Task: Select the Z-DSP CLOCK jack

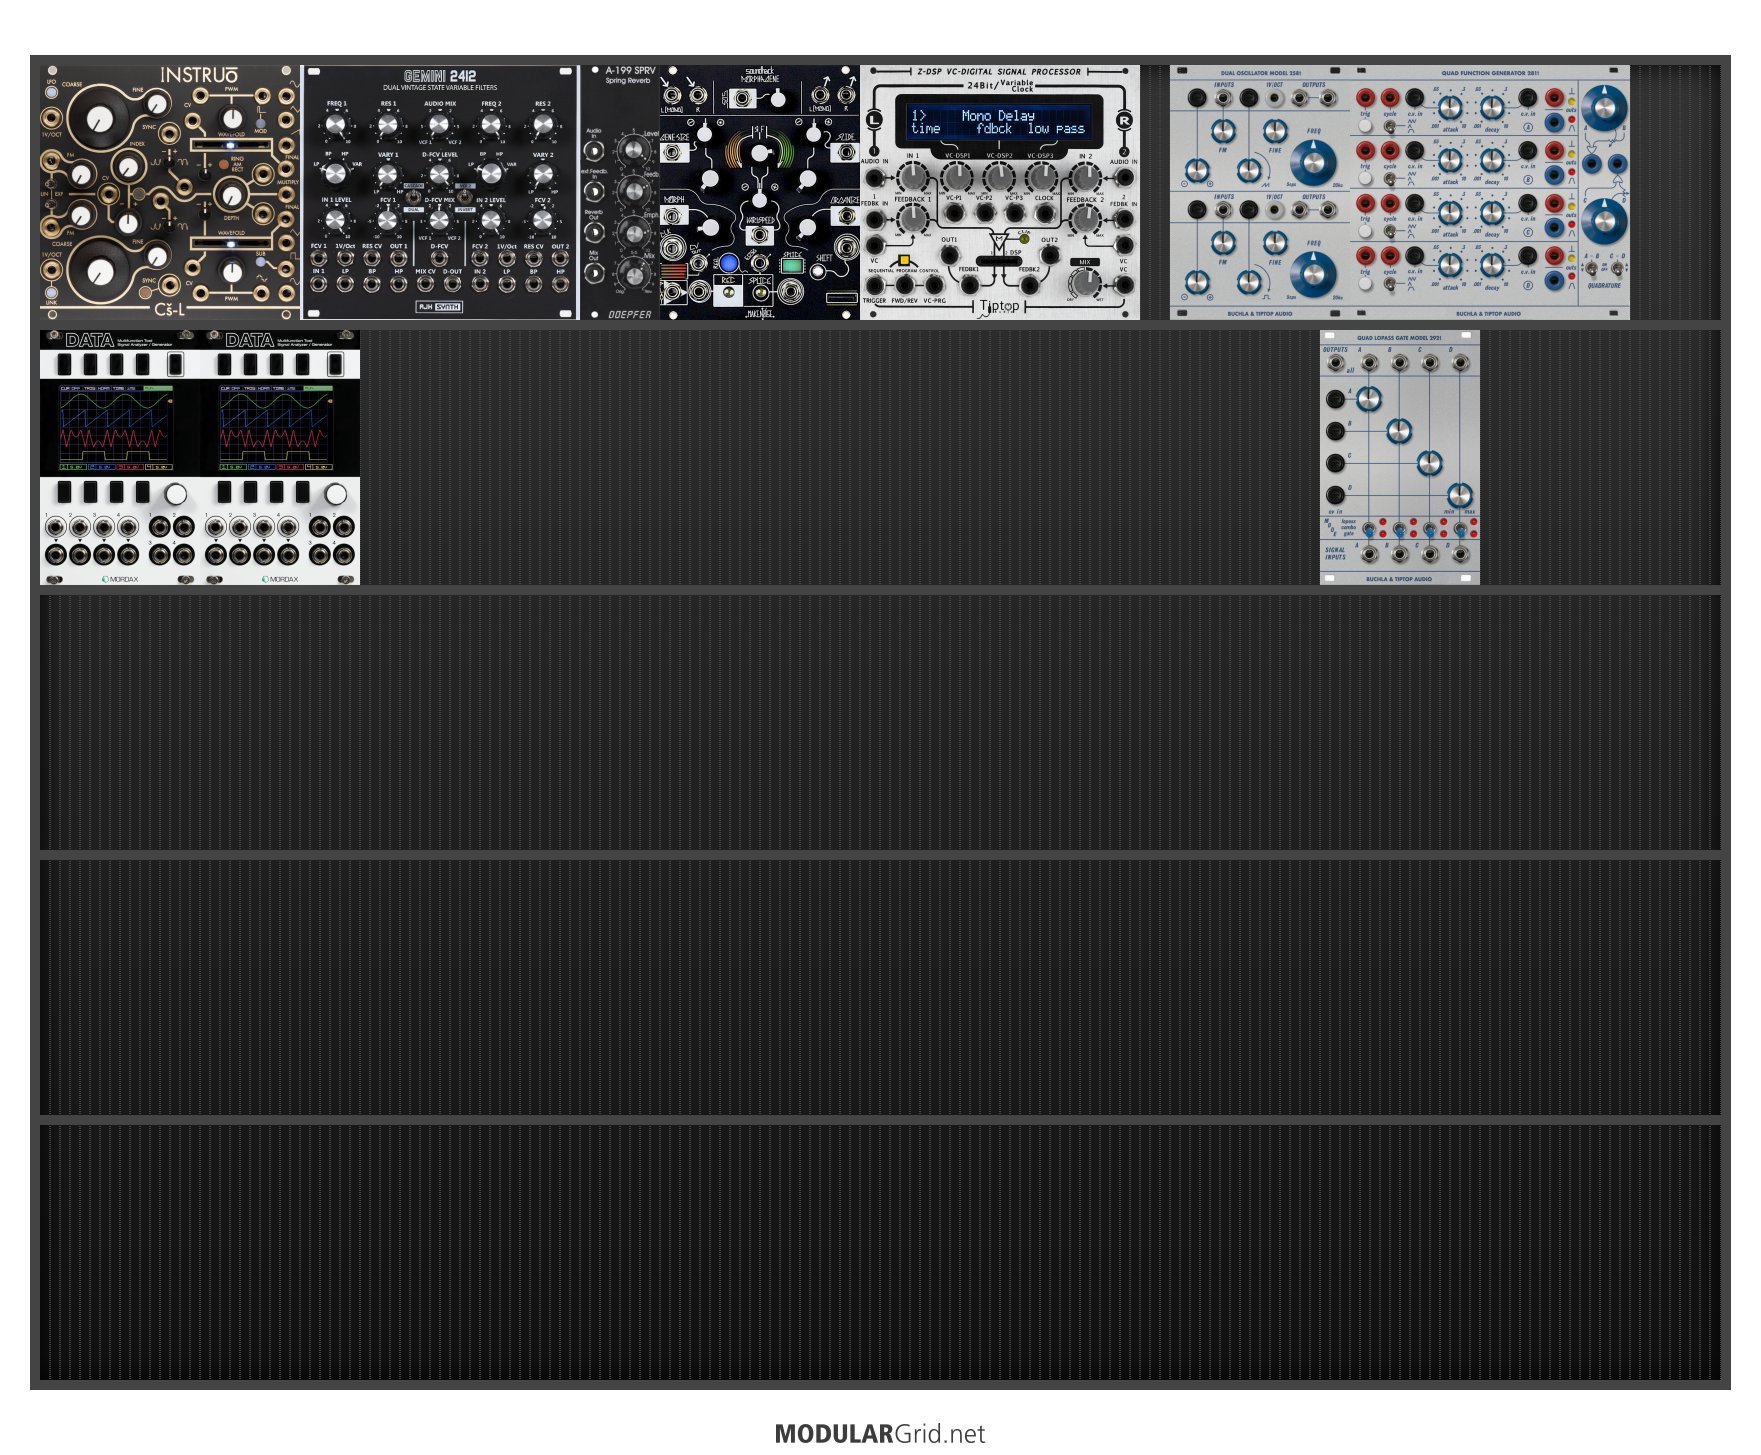Action: coord(1044,213)
